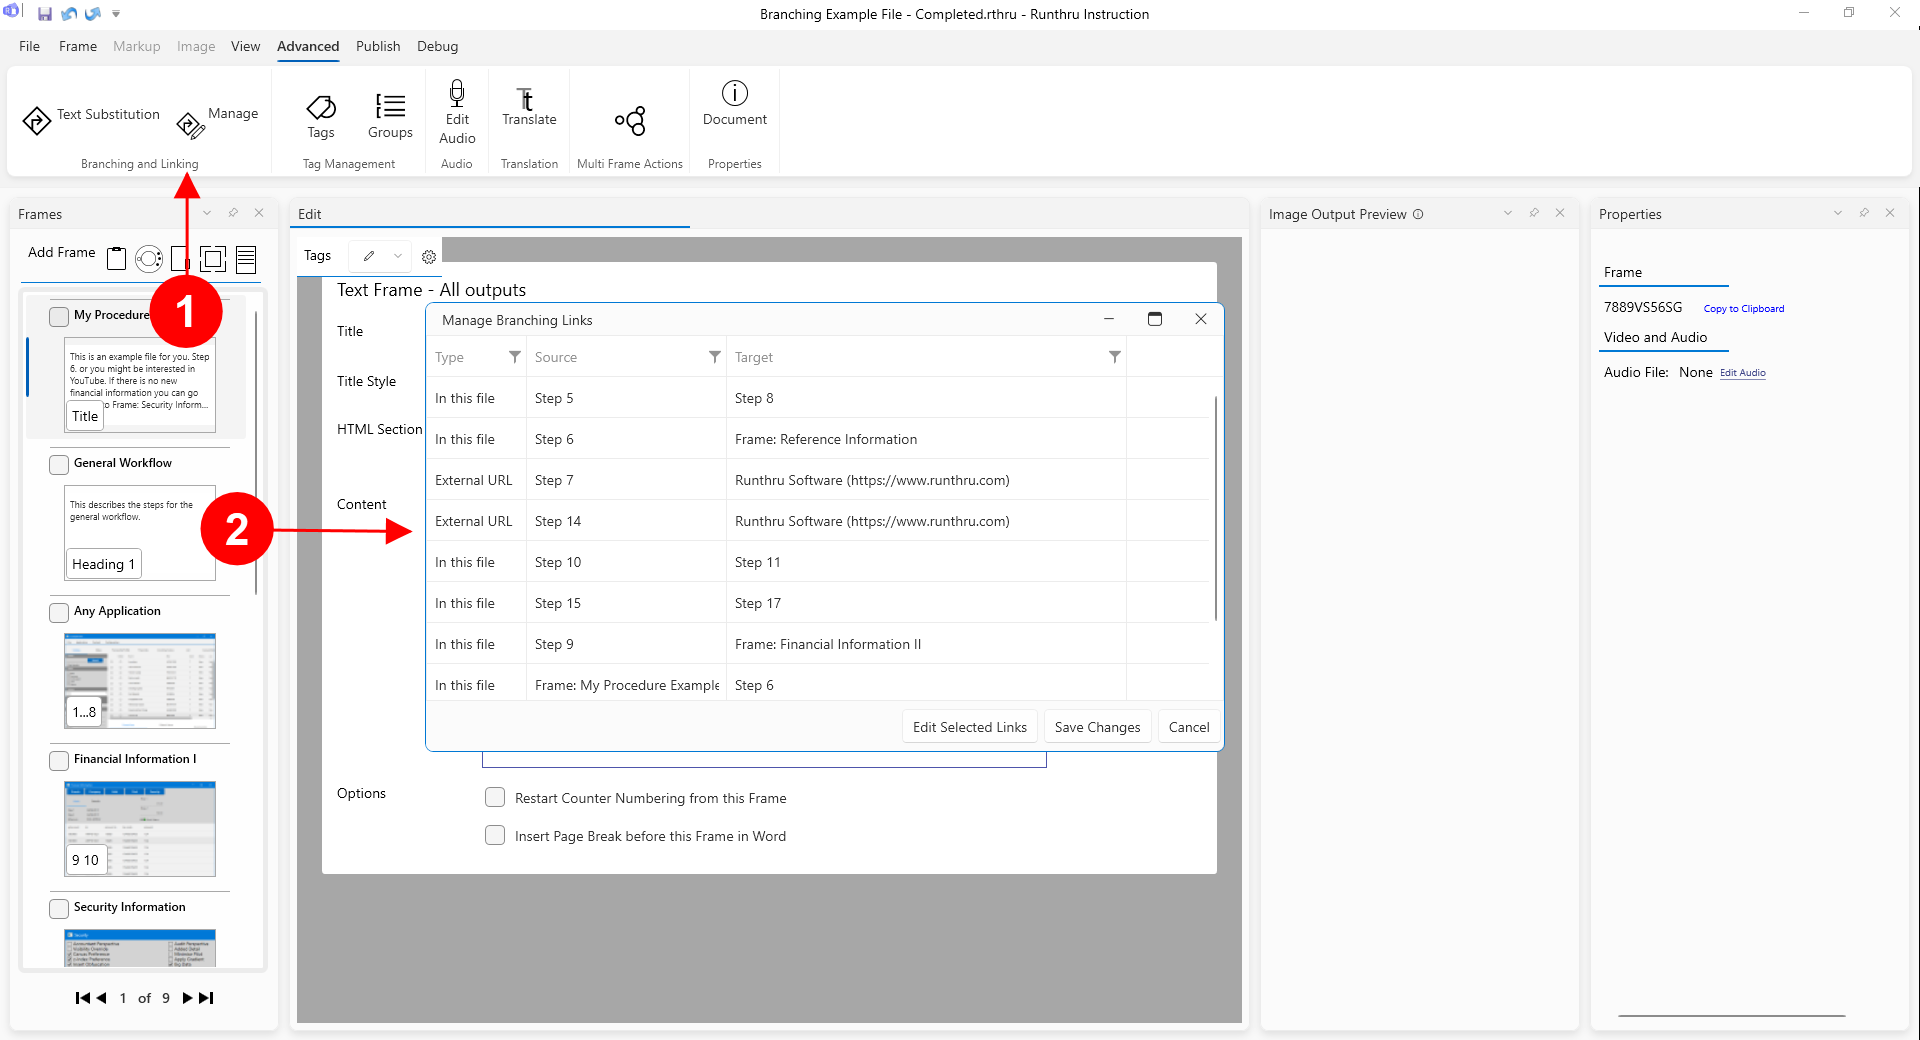Open the Source column filter

pyautogui.click(x=714, y=357)
